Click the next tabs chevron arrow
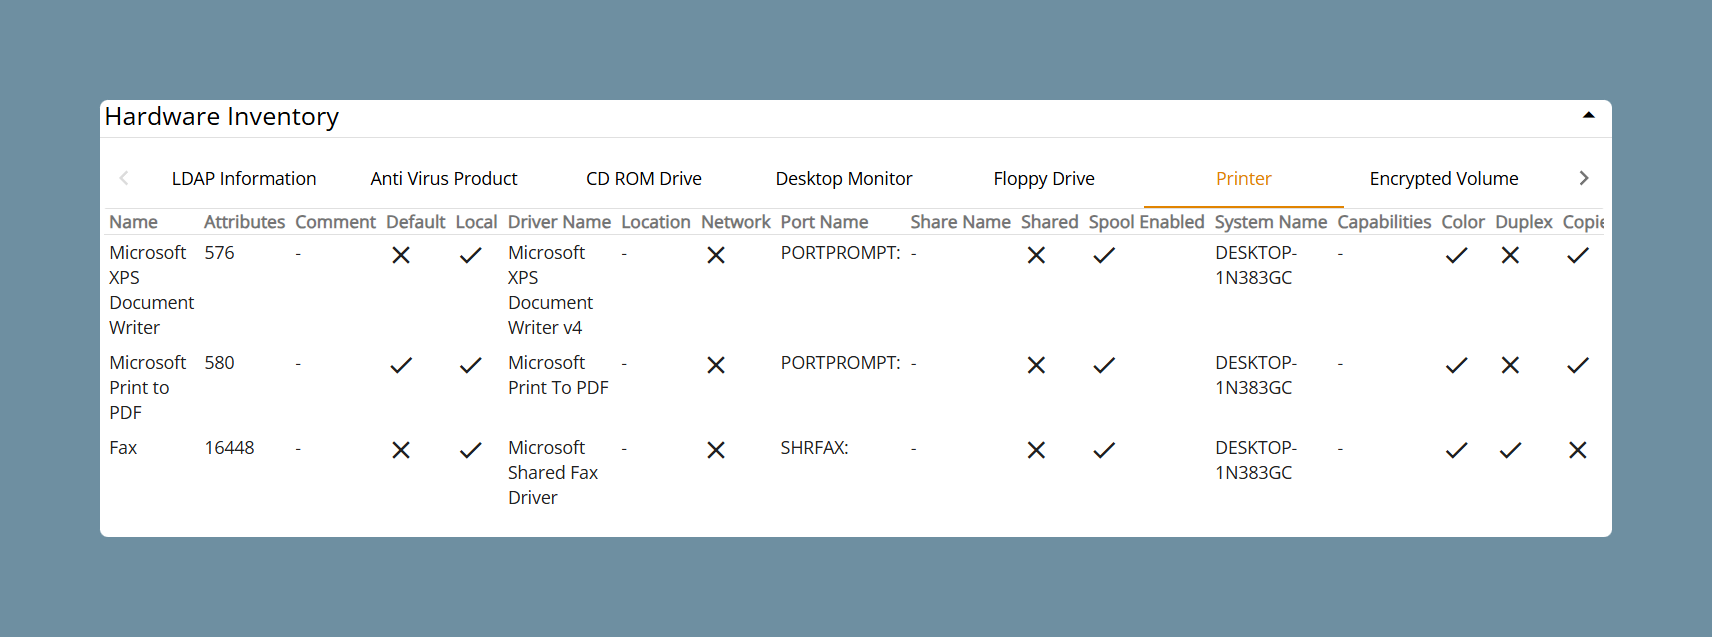Viewport: 1712px width, 637px height. pyautogui.click(x=1584, y=178)
